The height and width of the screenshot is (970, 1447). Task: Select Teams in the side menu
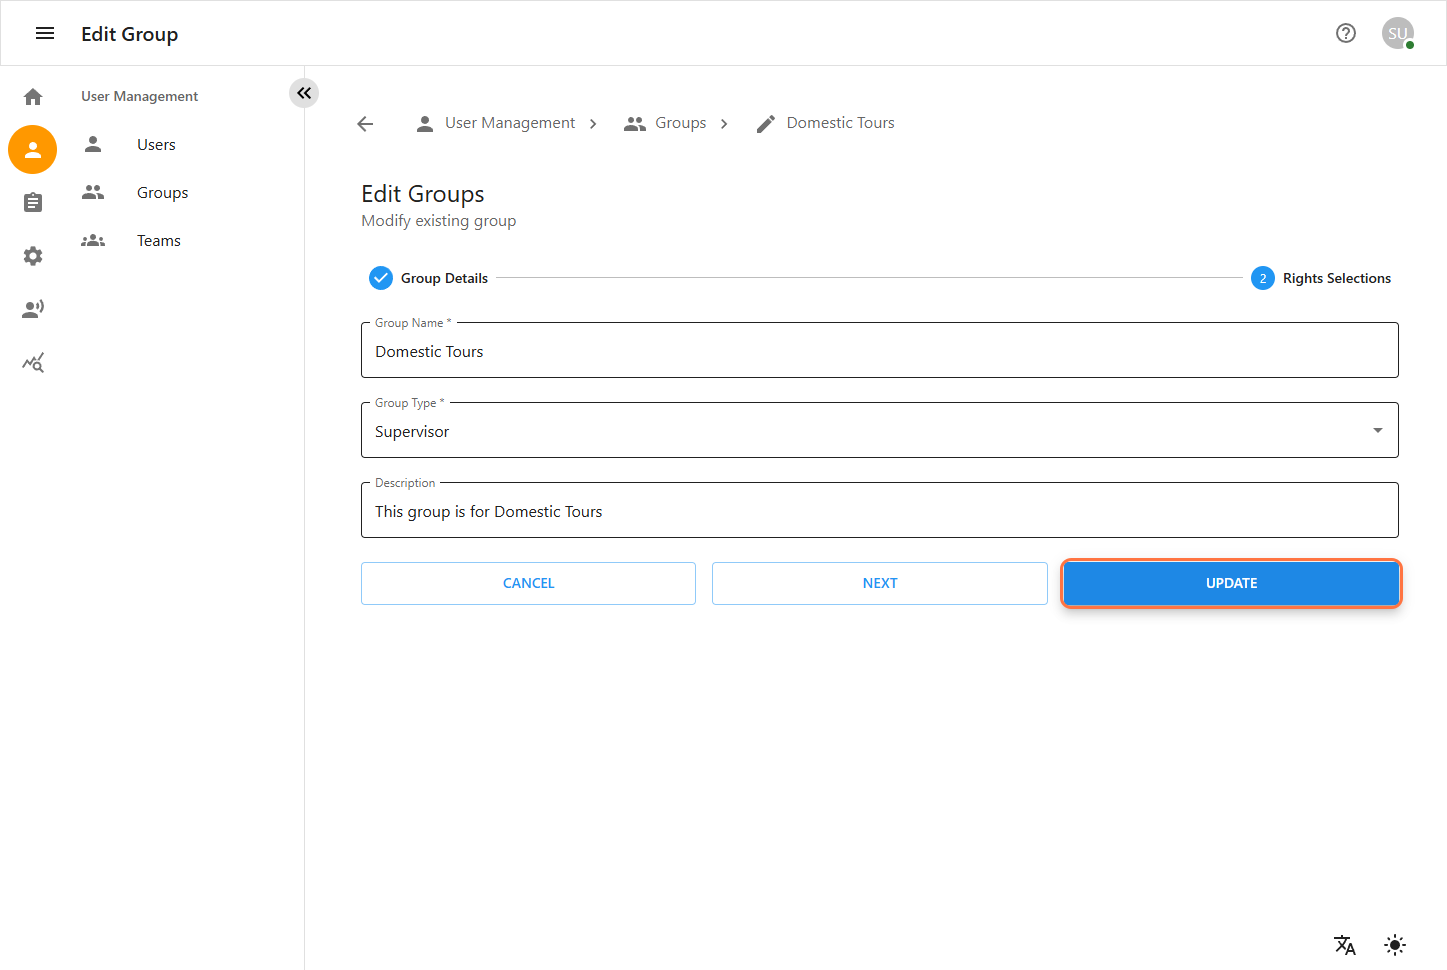pyautogui.click(x=158, y=241)
